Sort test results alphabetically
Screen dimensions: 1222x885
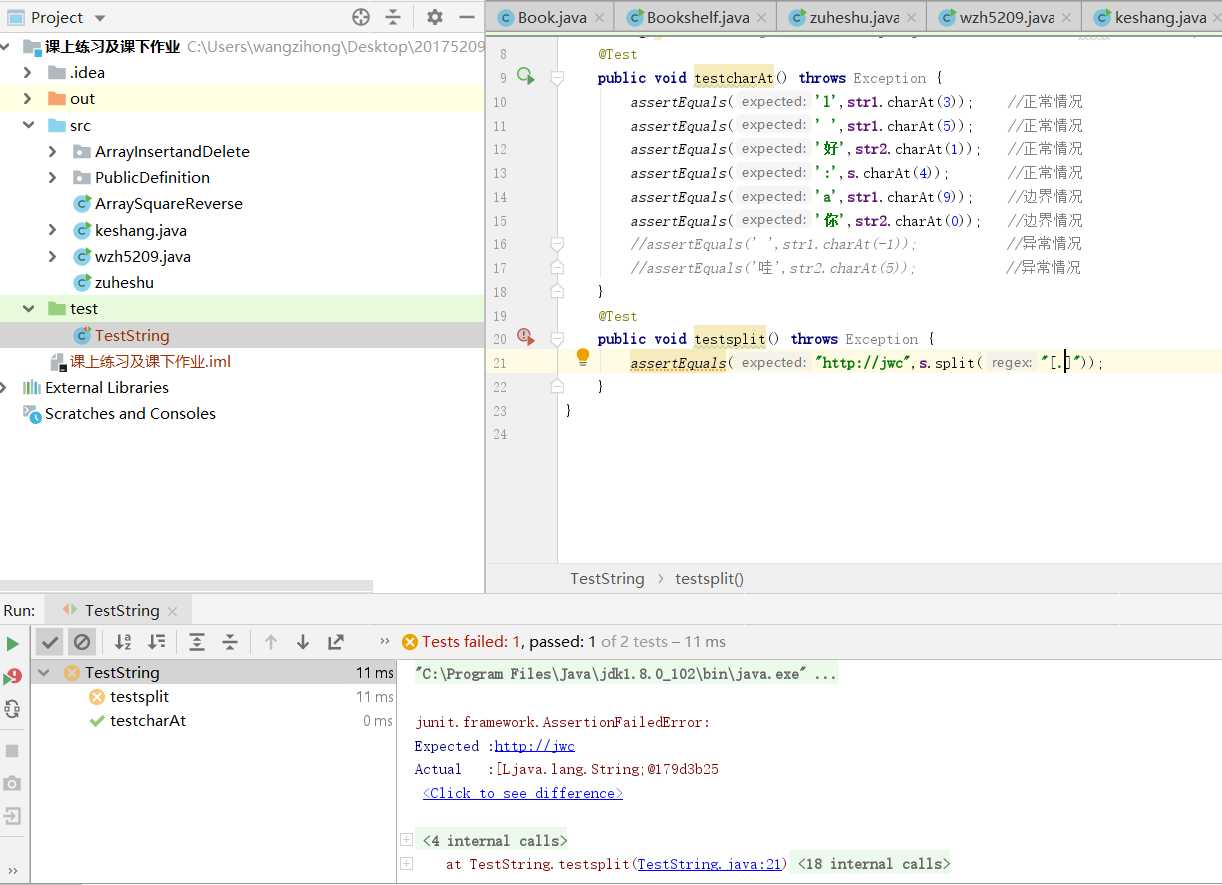pyautogui.click(x=123, y=642)
